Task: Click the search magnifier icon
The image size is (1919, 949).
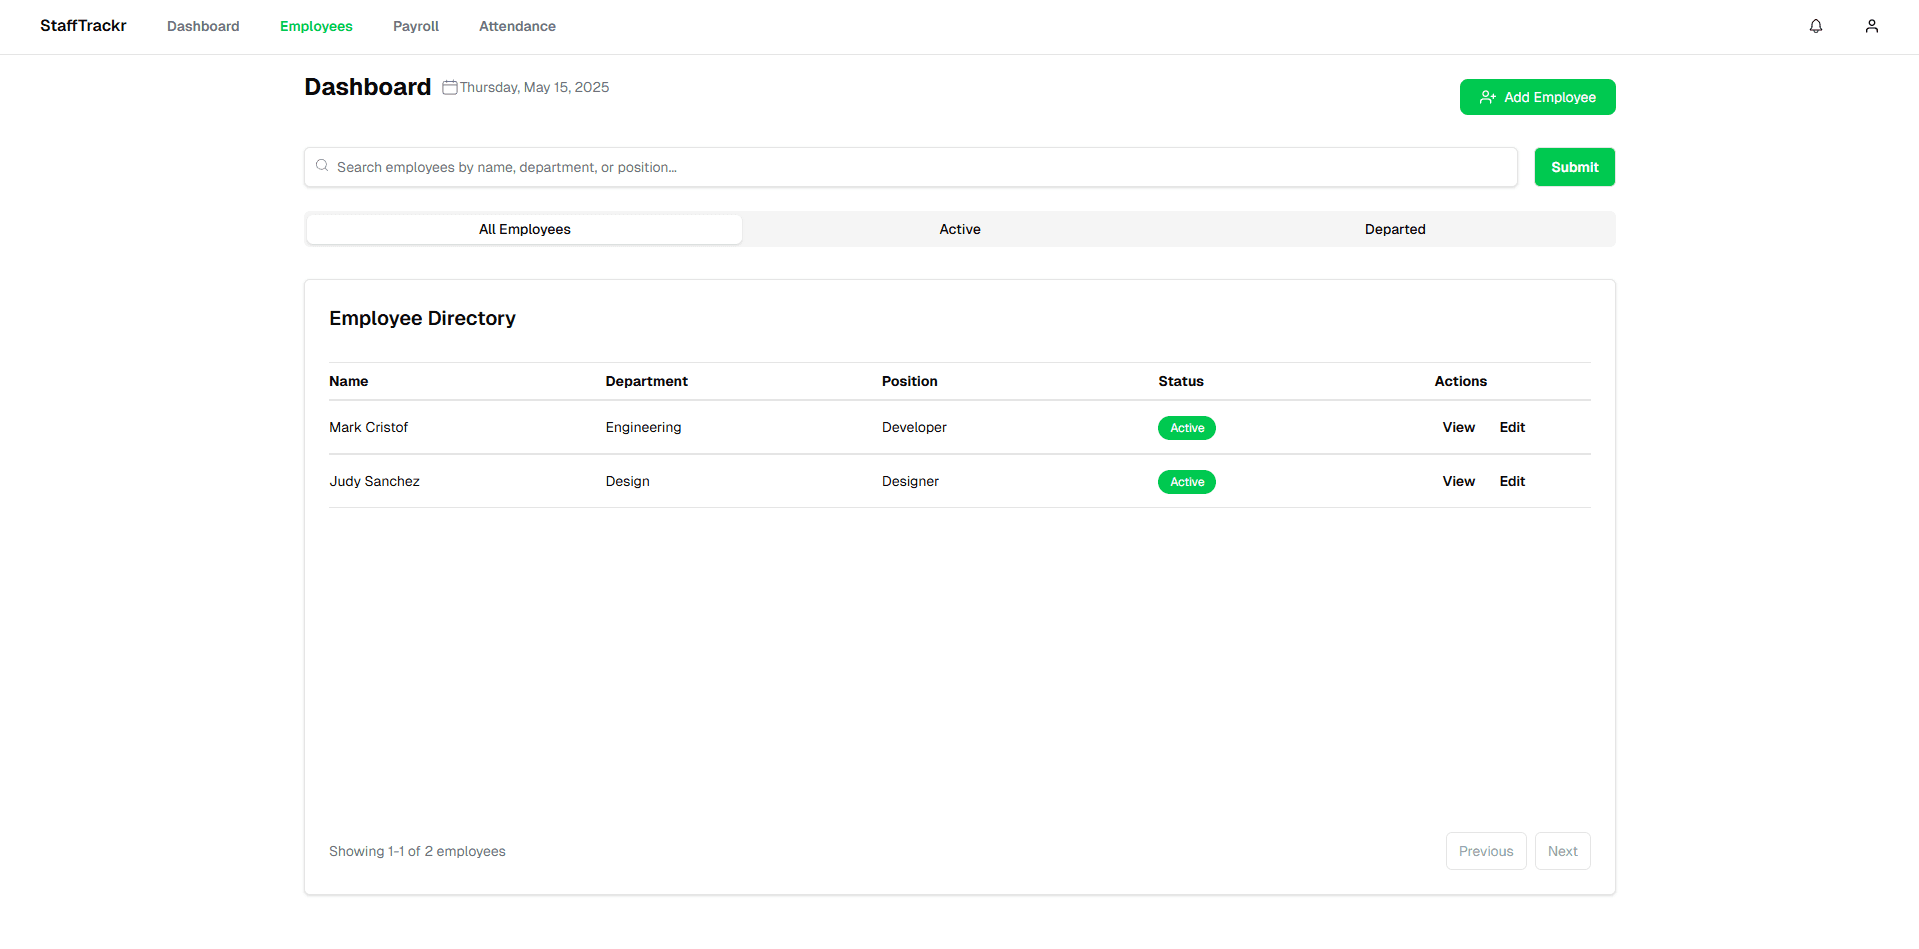Action: pyautogui.click(x=322, y=166)
